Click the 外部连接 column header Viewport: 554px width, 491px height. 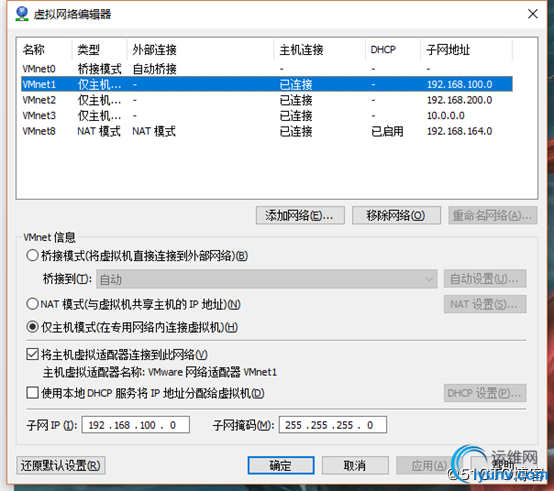pos(200,49)
